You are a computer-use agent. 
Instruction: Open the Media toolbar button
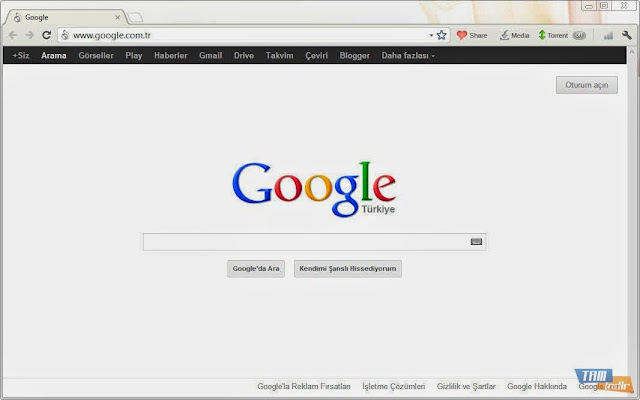click(x=515, y=36)
